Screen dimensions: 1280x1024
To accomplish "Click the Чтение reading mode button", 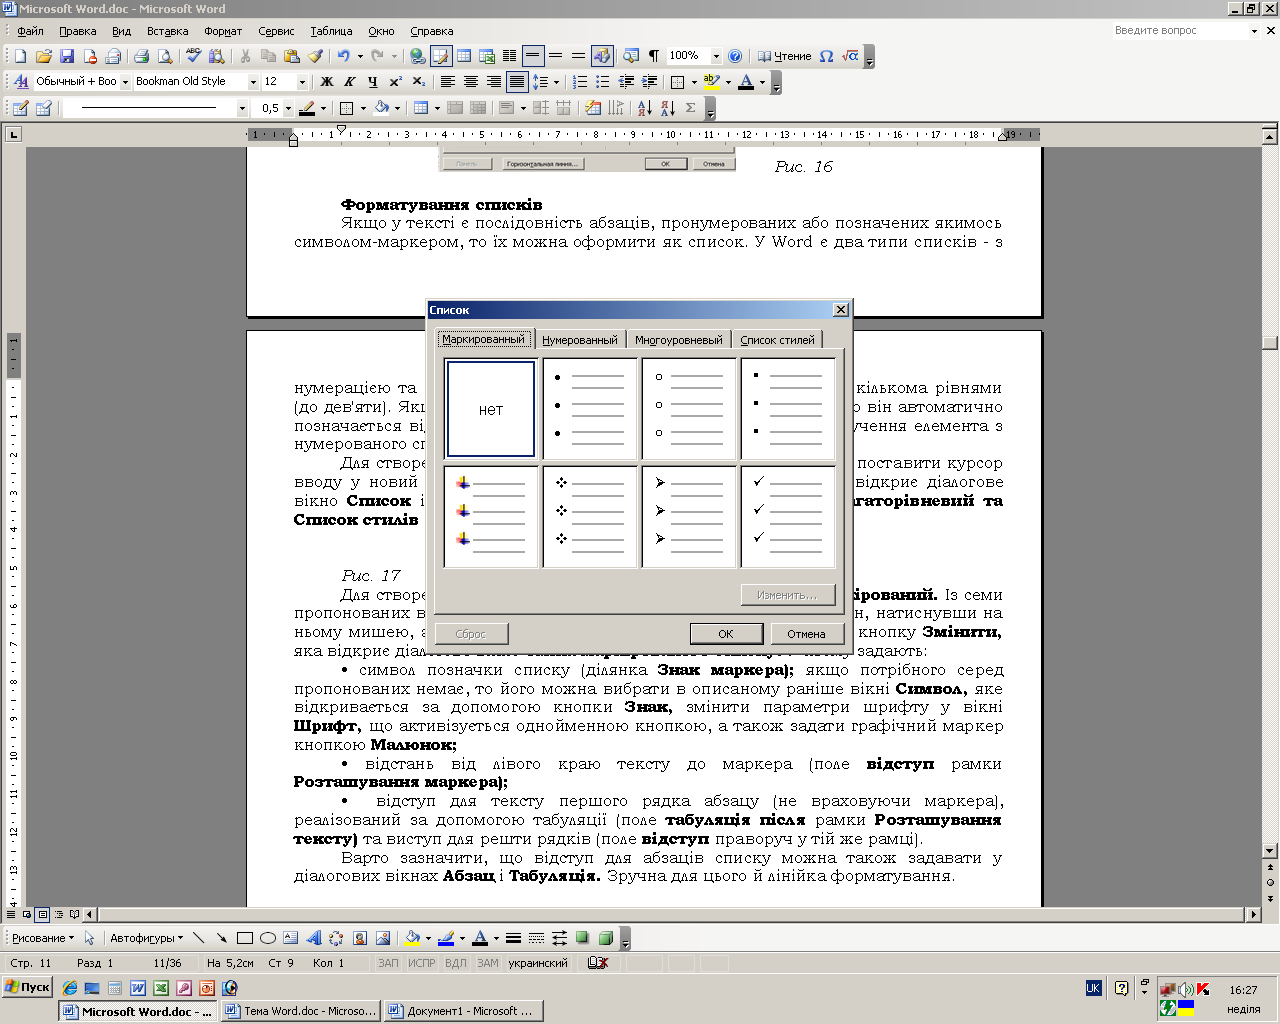I will pos(784,56).
